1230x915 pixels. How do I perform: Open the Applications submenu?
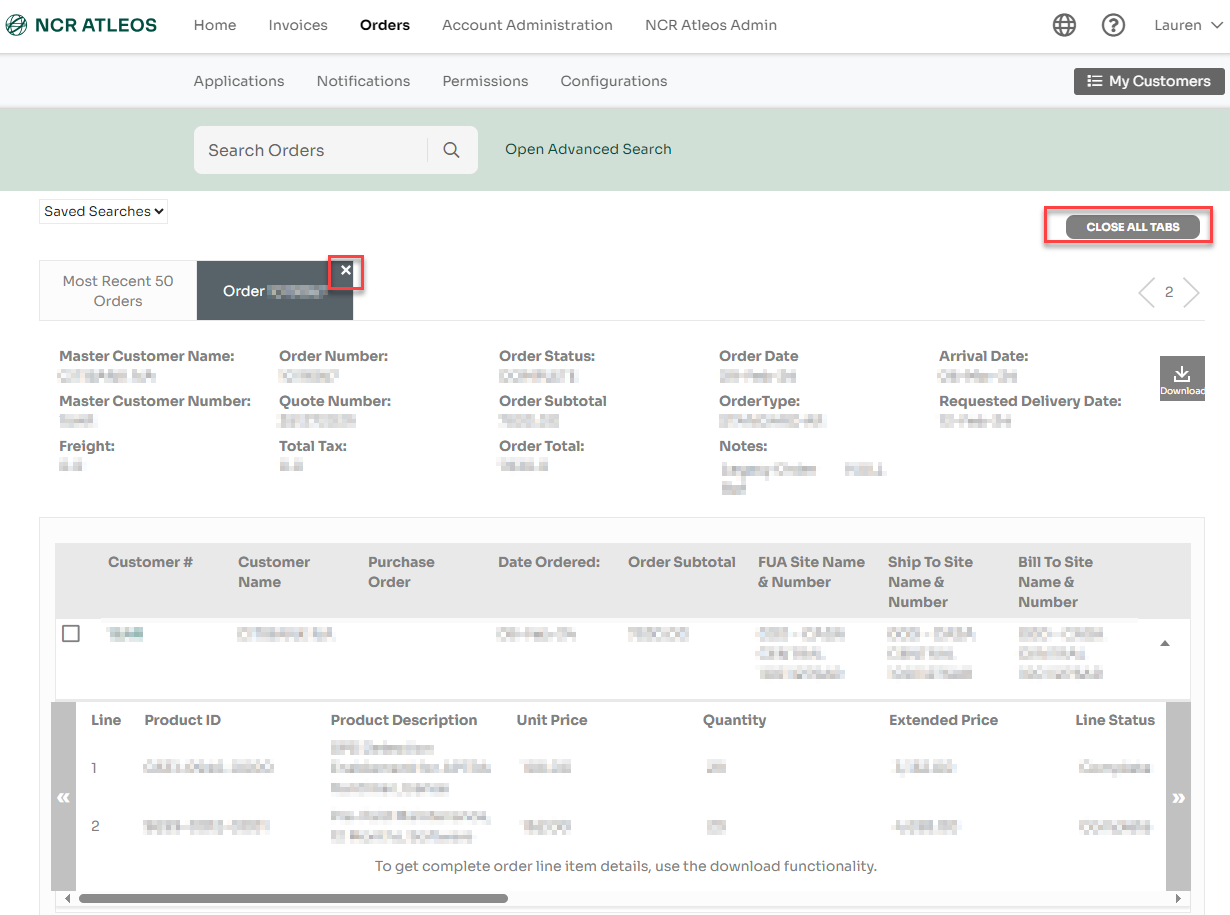(x=239, y=81)
